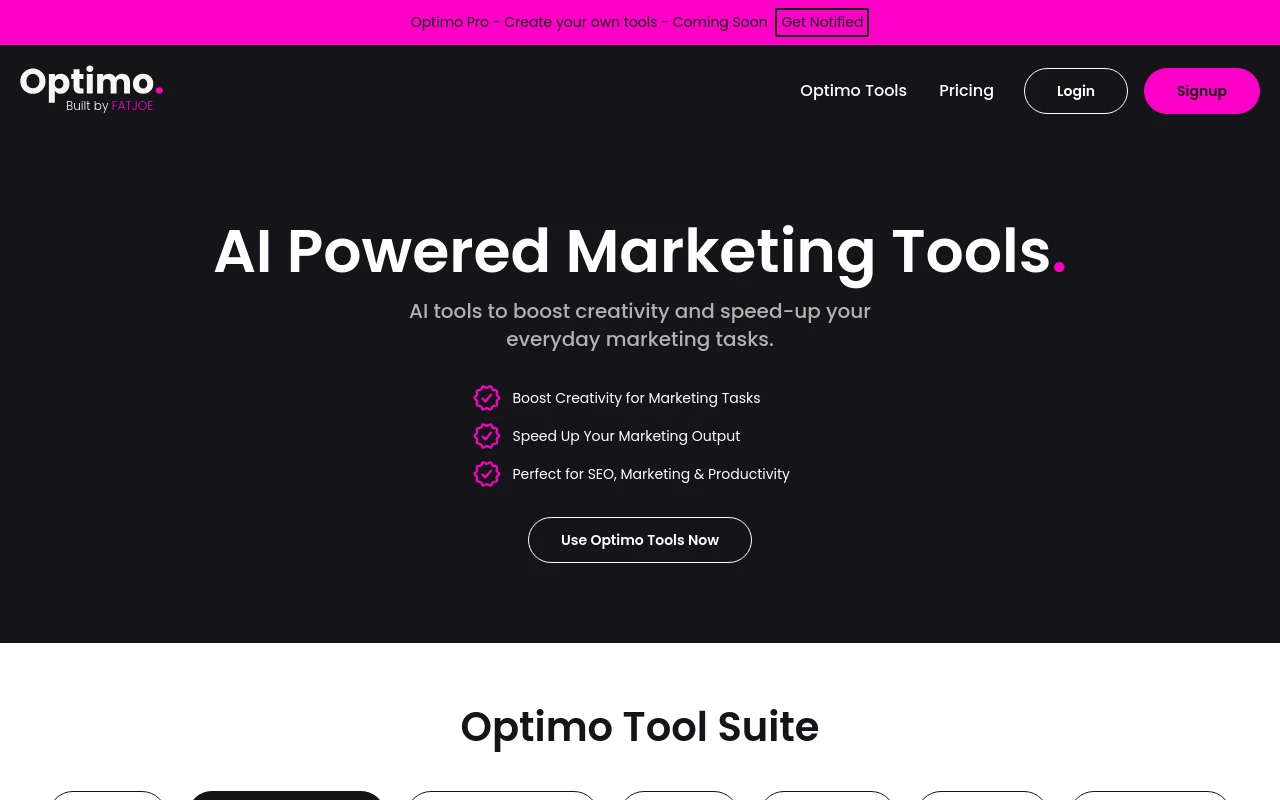Viewport: 1280px width, 800px height.
Task: Click the pink Signup button
Action: pos(1201,91)
